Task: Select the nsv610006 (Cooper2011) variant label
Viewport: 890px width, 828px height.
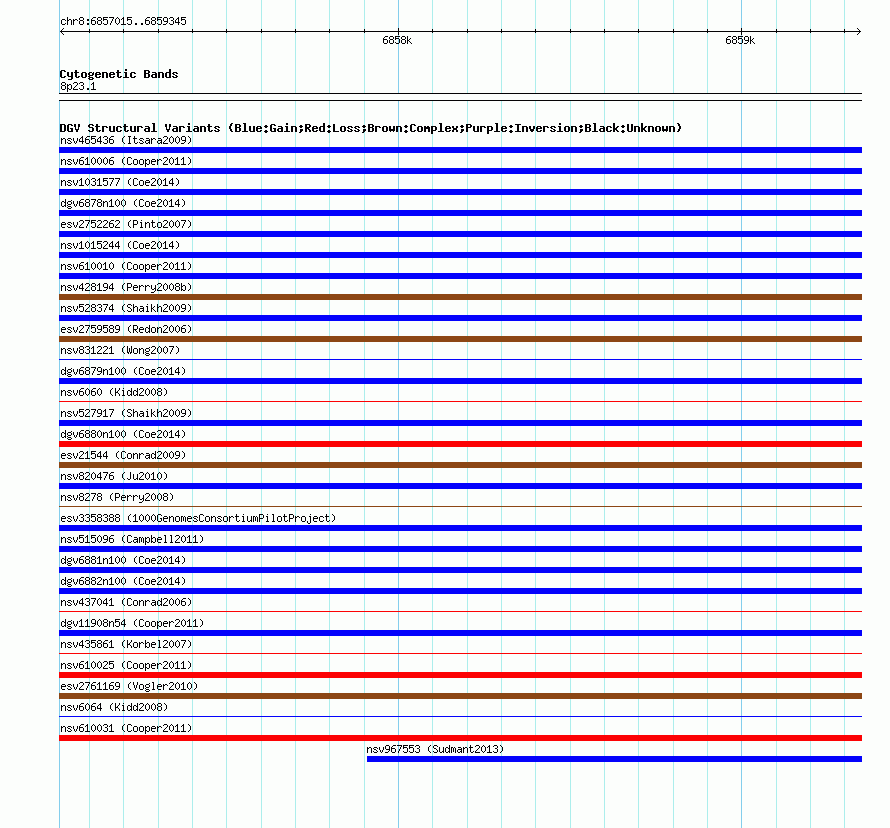Action: click(126, 161)
